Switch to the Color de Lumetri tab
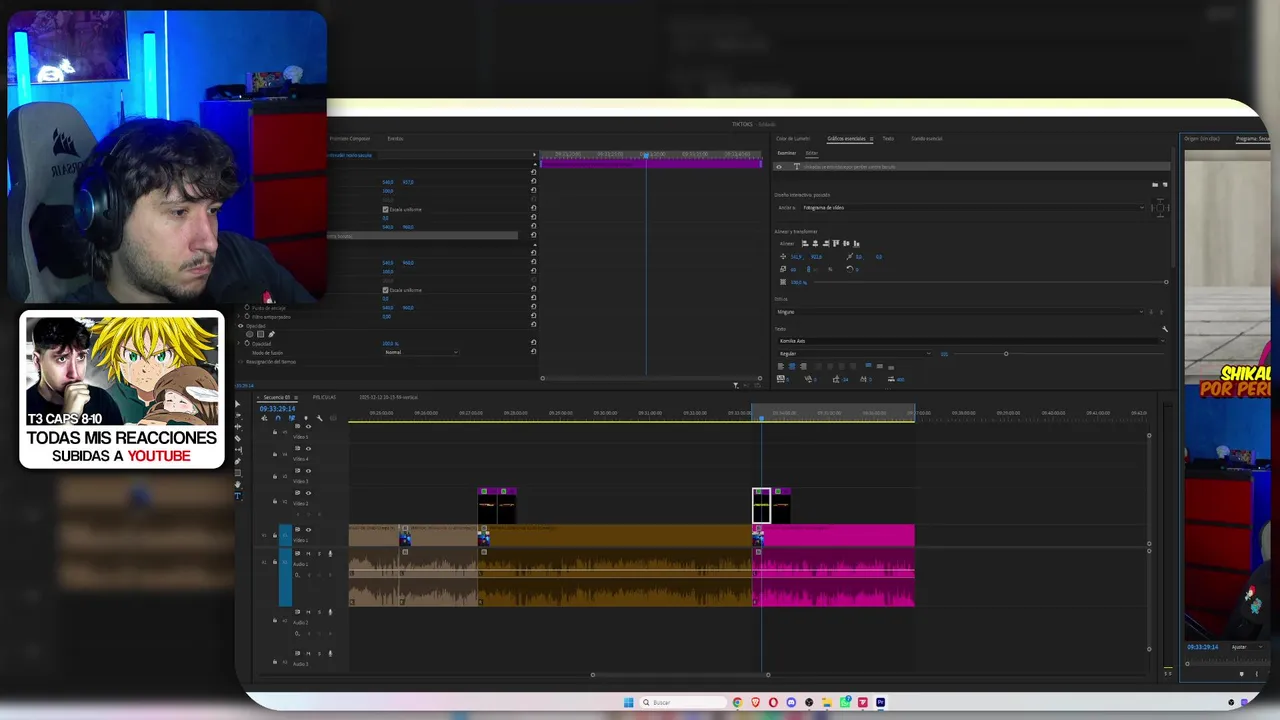 (x=793, y=139)
